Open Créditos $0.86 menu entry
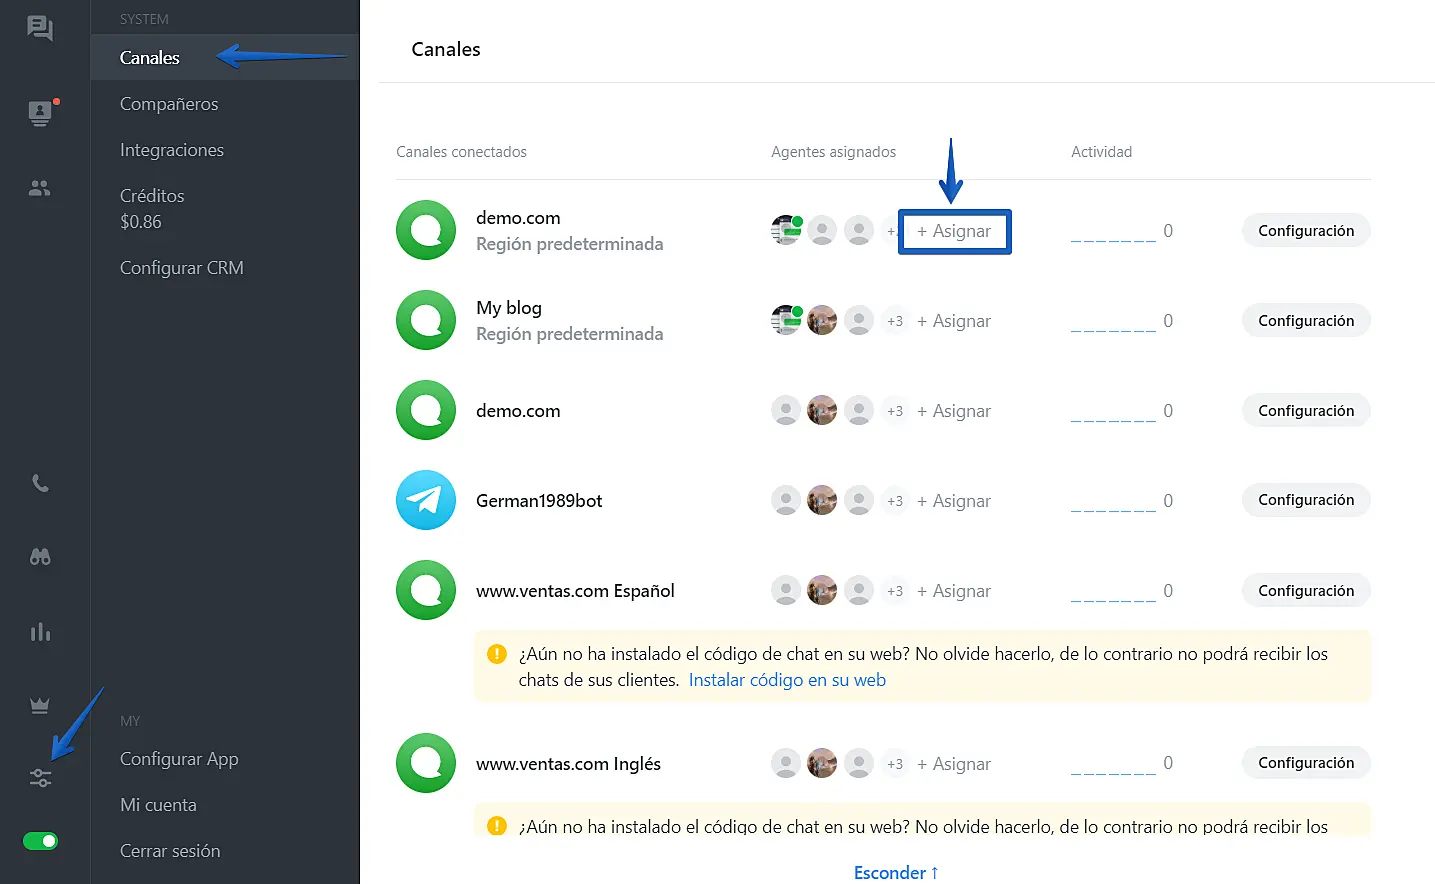 152,209
